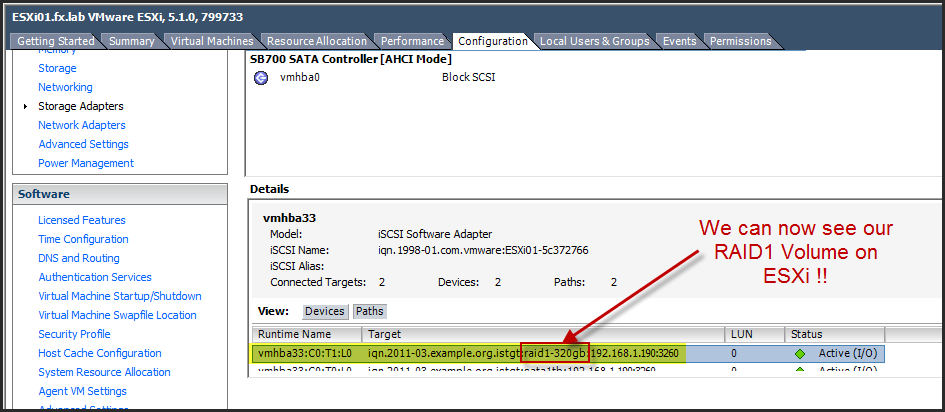
Task: Open Licensed Features link
Action: coord(82,220)
